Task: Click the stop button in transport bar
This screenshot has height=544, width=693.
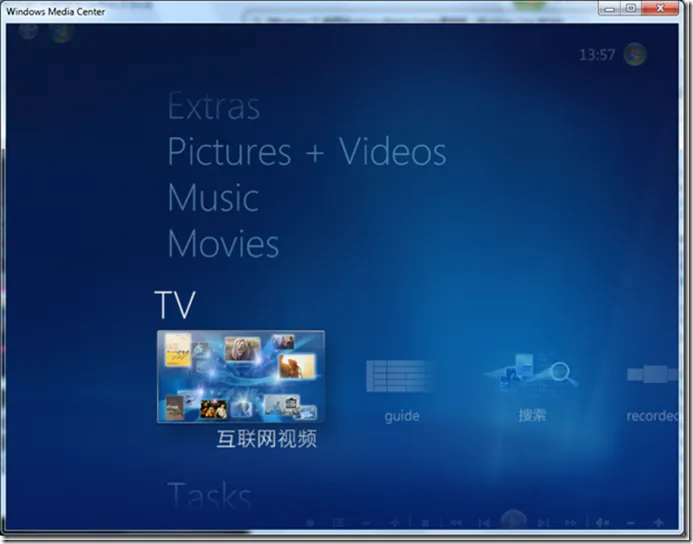Action: point(425,523)
